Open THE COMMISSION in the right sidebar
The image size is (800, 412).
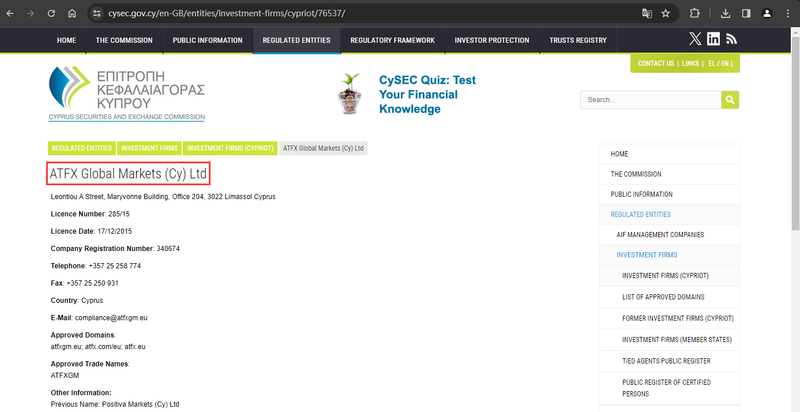(x=669, y=174)
